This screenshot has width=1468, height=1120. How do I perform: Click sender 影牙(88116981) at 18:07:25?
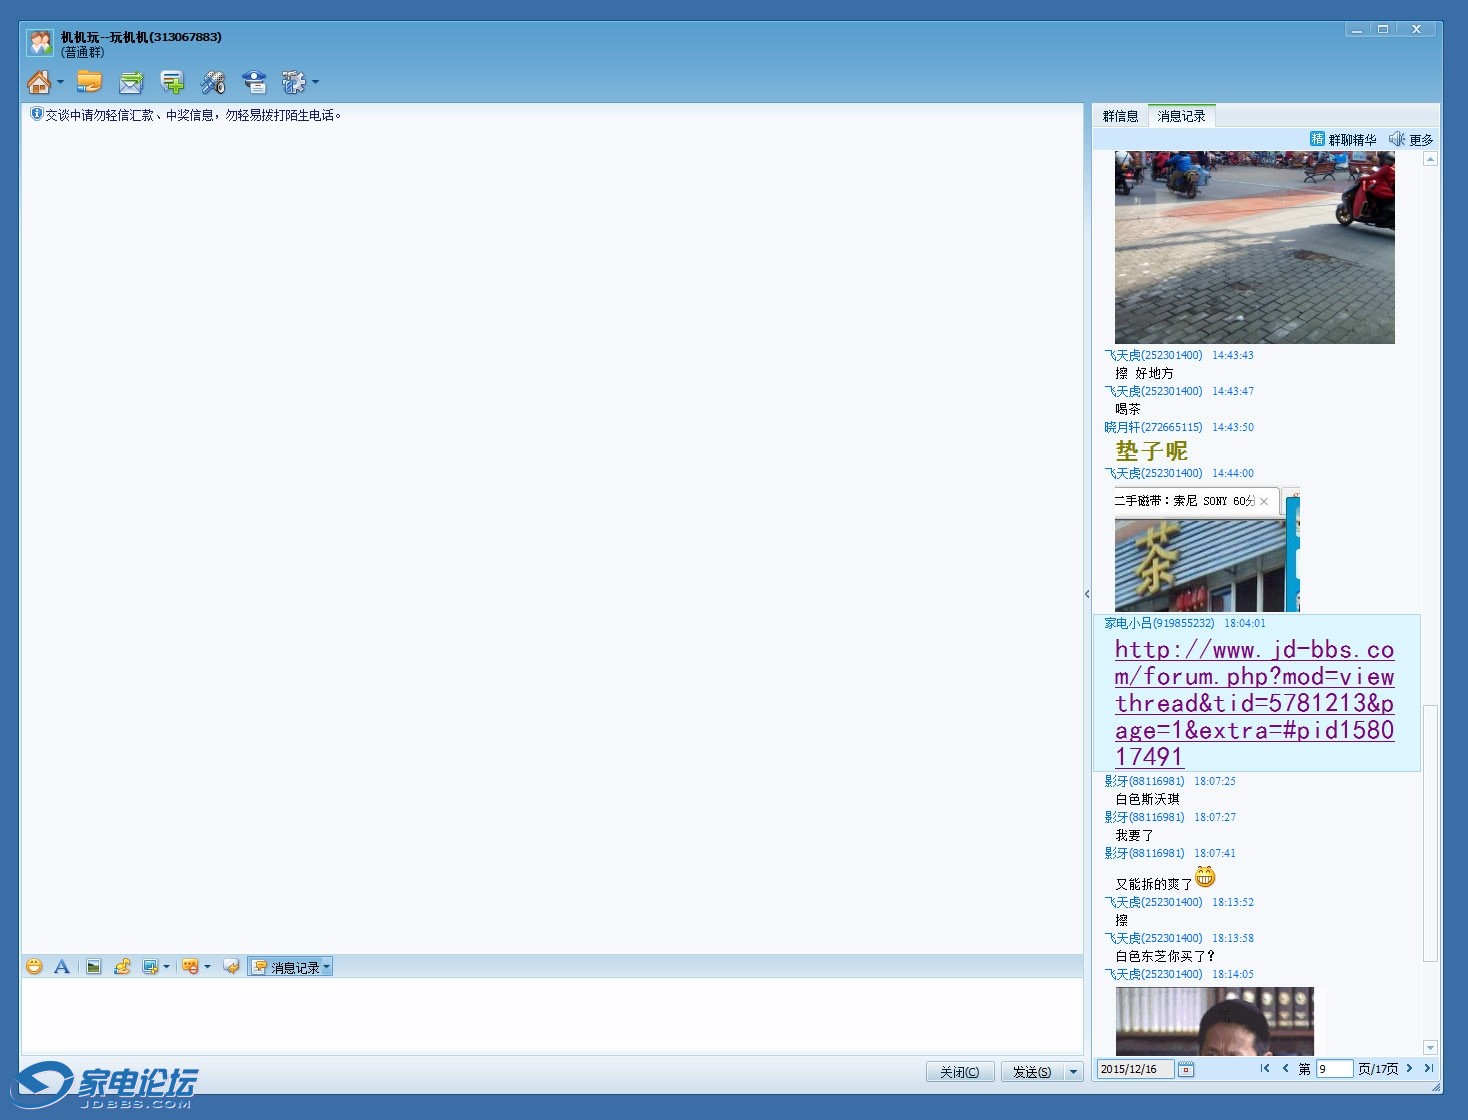(x=1144, y=781)
